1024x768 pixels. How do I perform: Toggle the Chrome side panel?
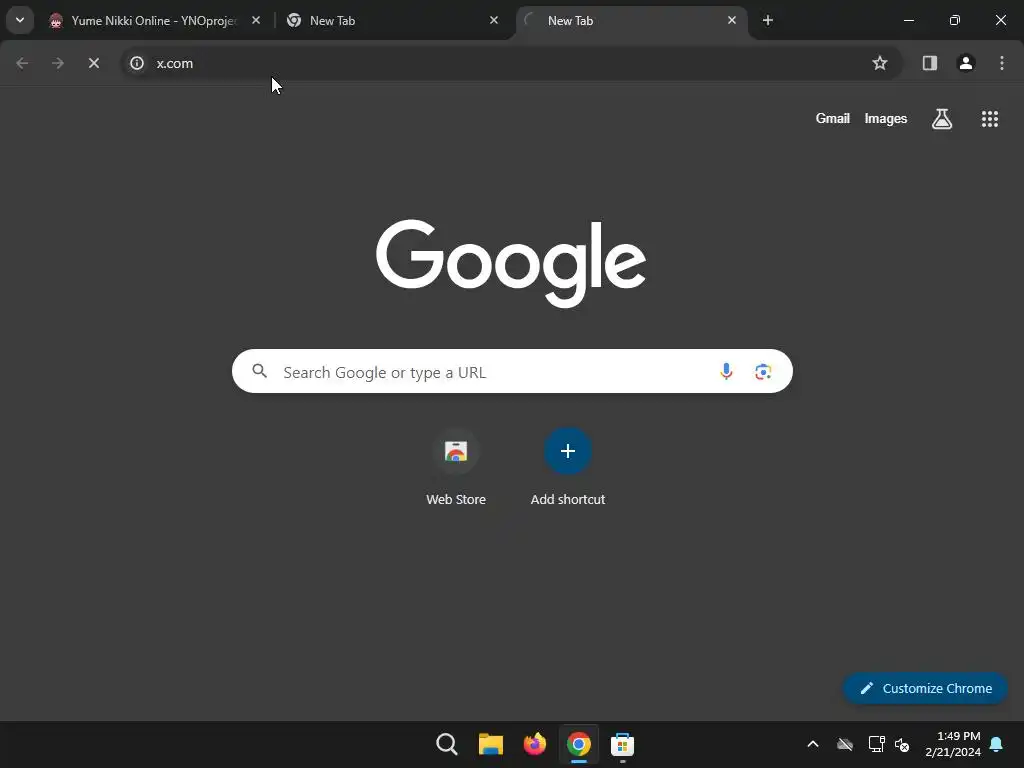tap(930, 63)
